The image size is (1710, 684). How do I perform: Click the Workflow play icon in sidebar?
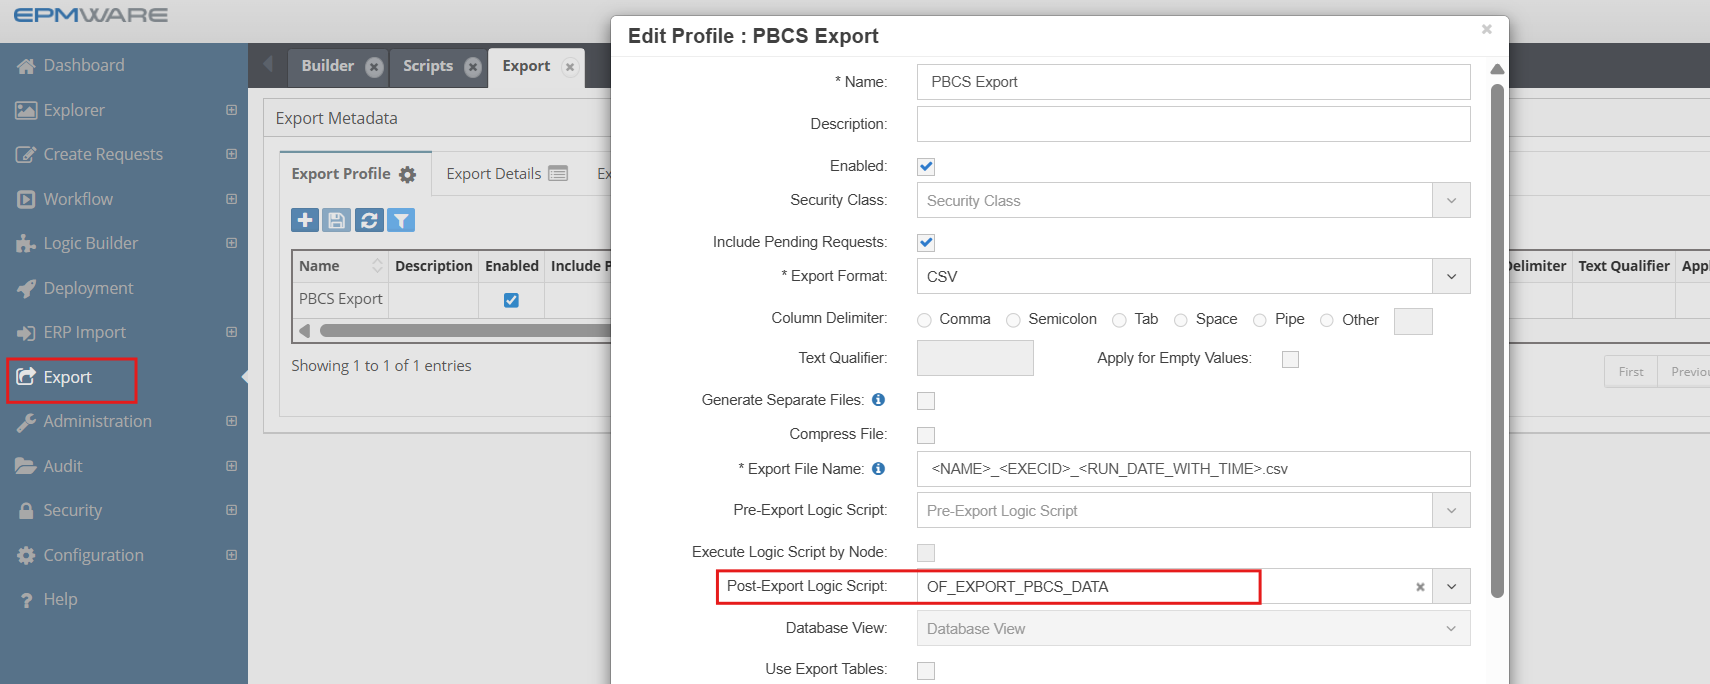click(26, 199)
